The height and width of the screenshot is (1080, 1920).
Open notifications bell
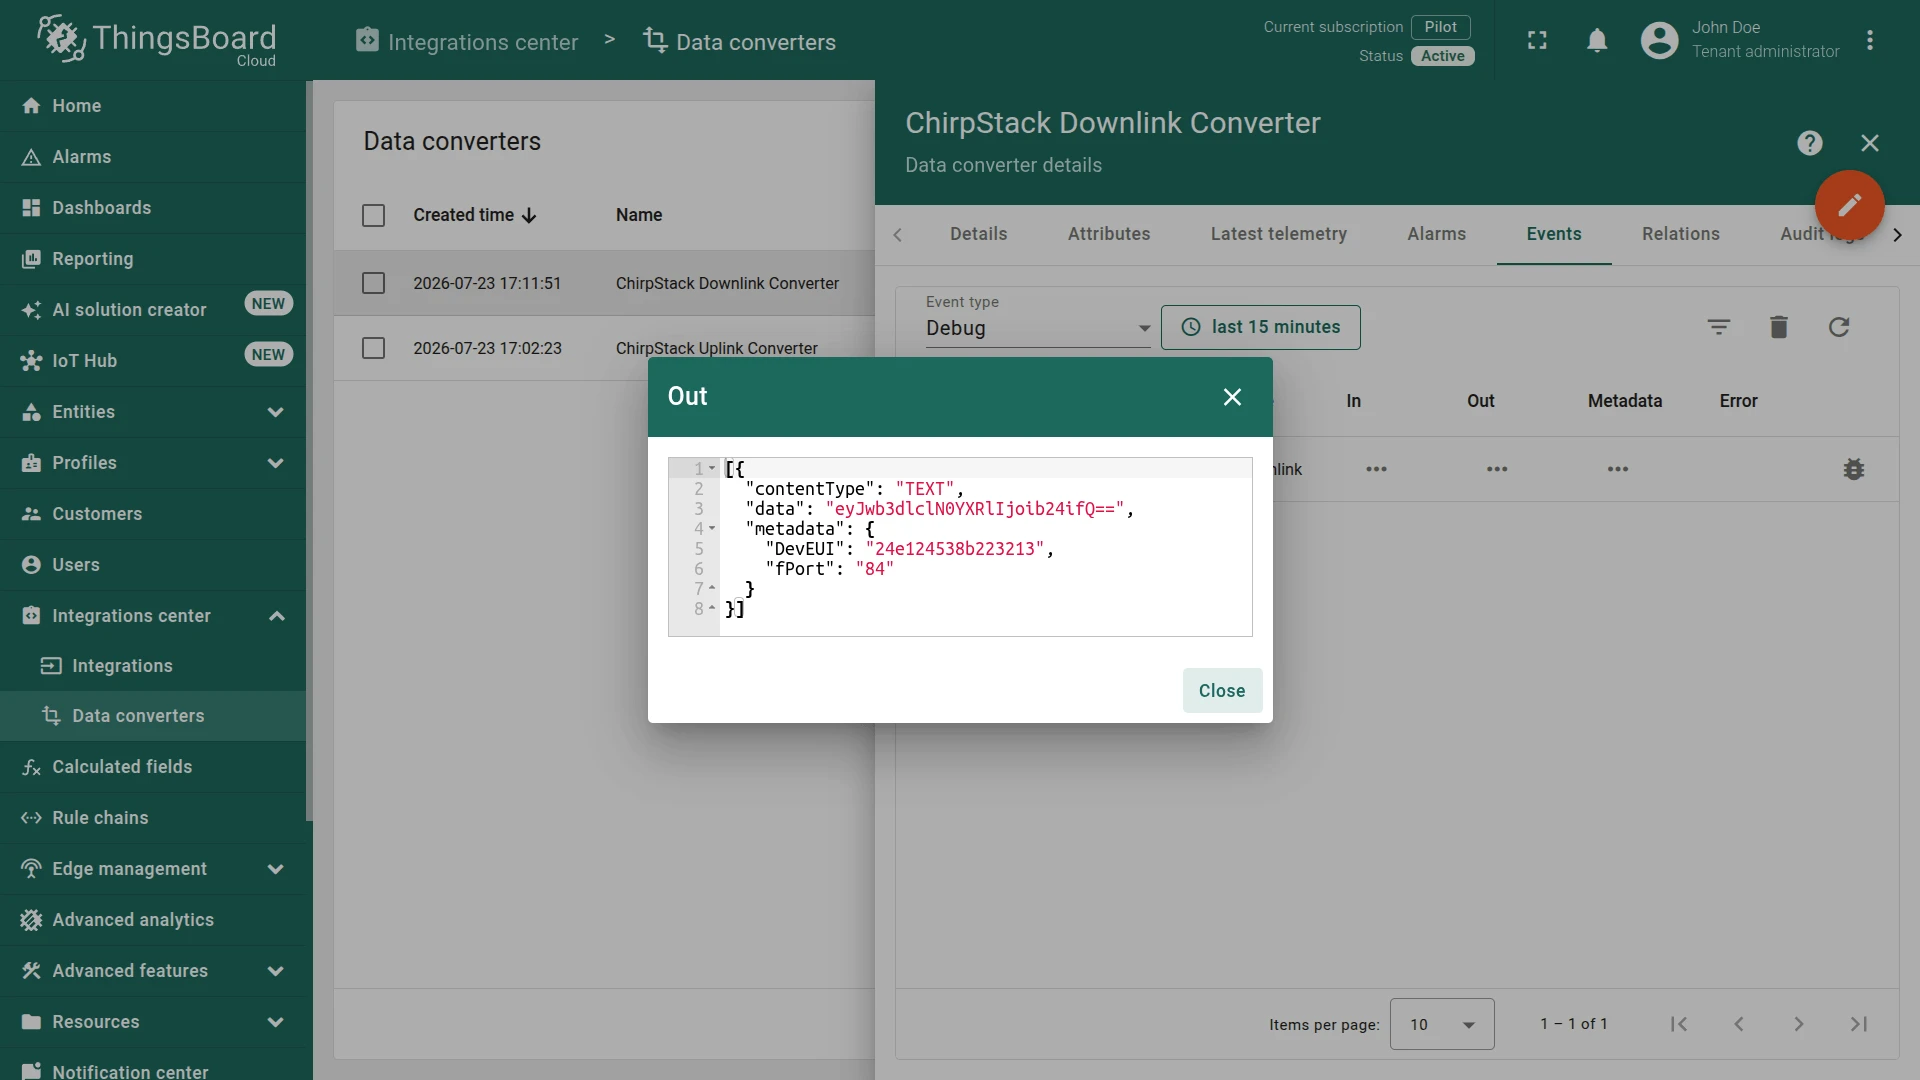(1597, 40)
